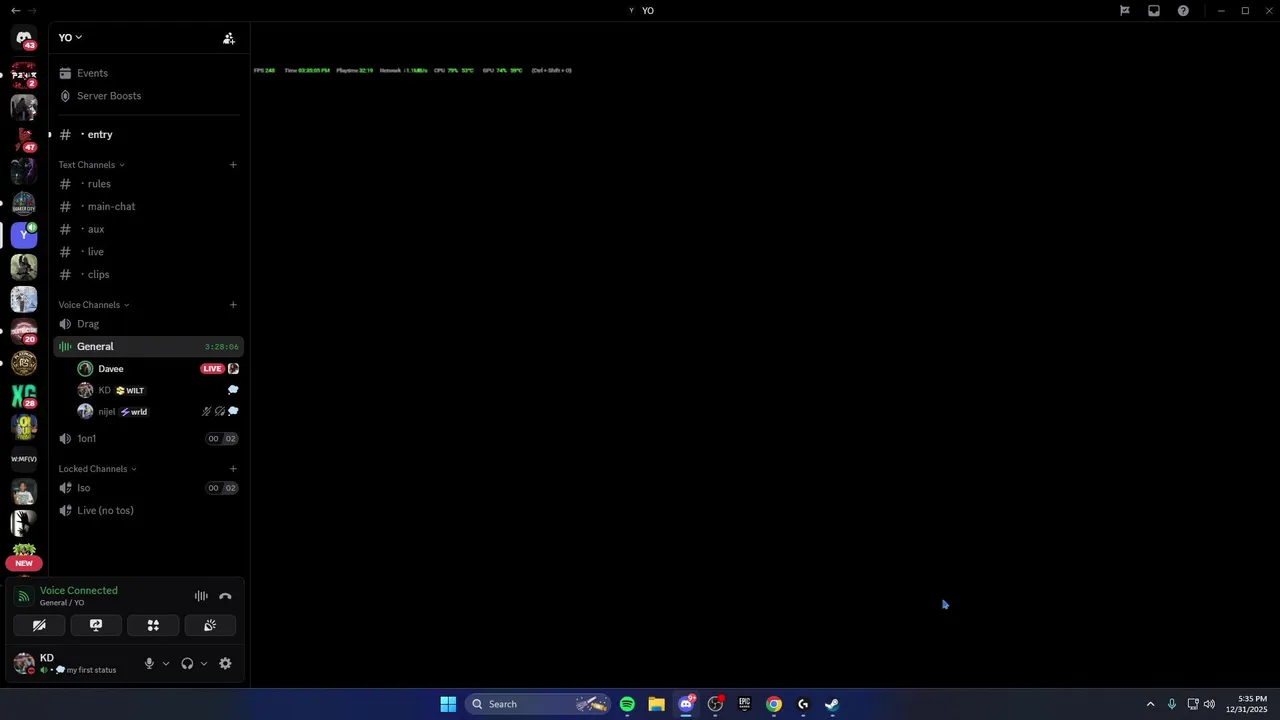1280x720 pixels.
Task: Open the Events calendar entry
Action: (x=92, y=73)
